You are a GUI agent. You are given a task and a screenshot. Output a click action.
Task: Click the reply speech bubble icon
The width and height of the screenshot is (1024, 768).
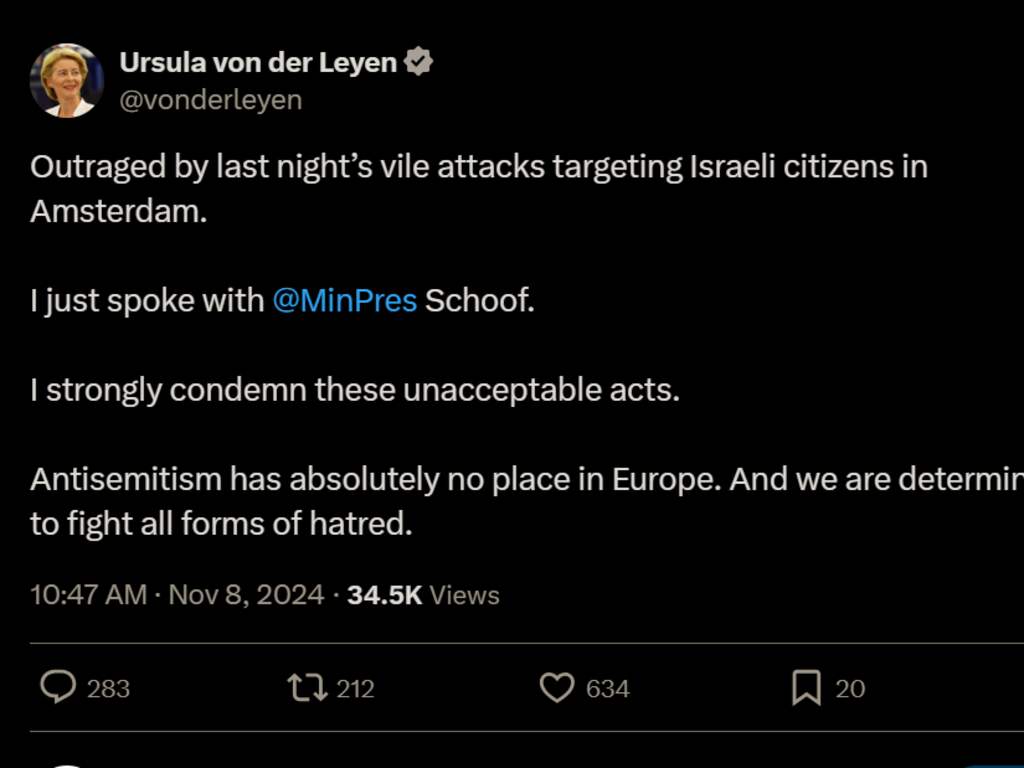58,687
